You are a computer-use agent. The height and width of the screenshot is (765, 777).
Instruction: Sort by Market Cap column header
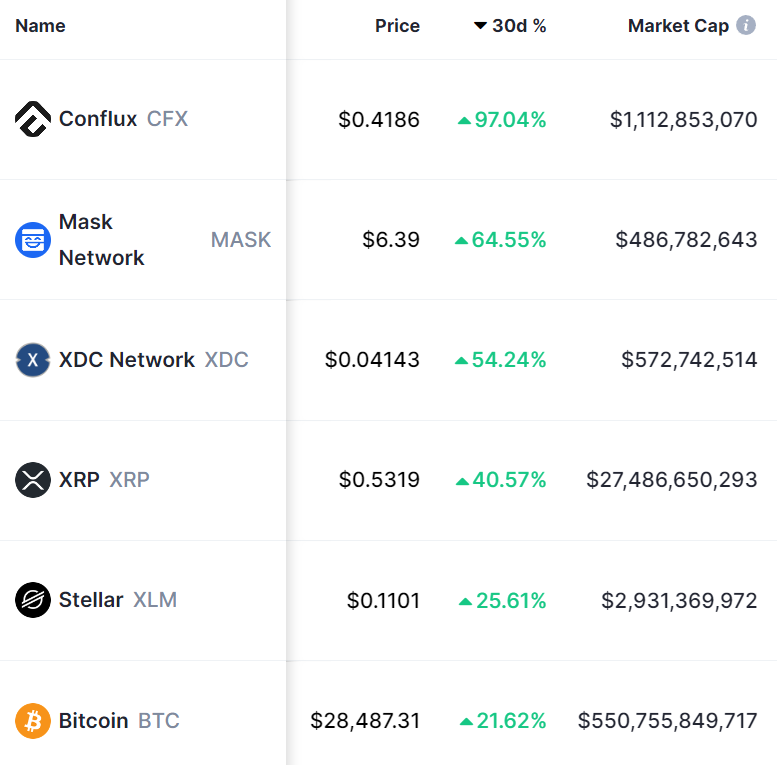coord(678,26)
